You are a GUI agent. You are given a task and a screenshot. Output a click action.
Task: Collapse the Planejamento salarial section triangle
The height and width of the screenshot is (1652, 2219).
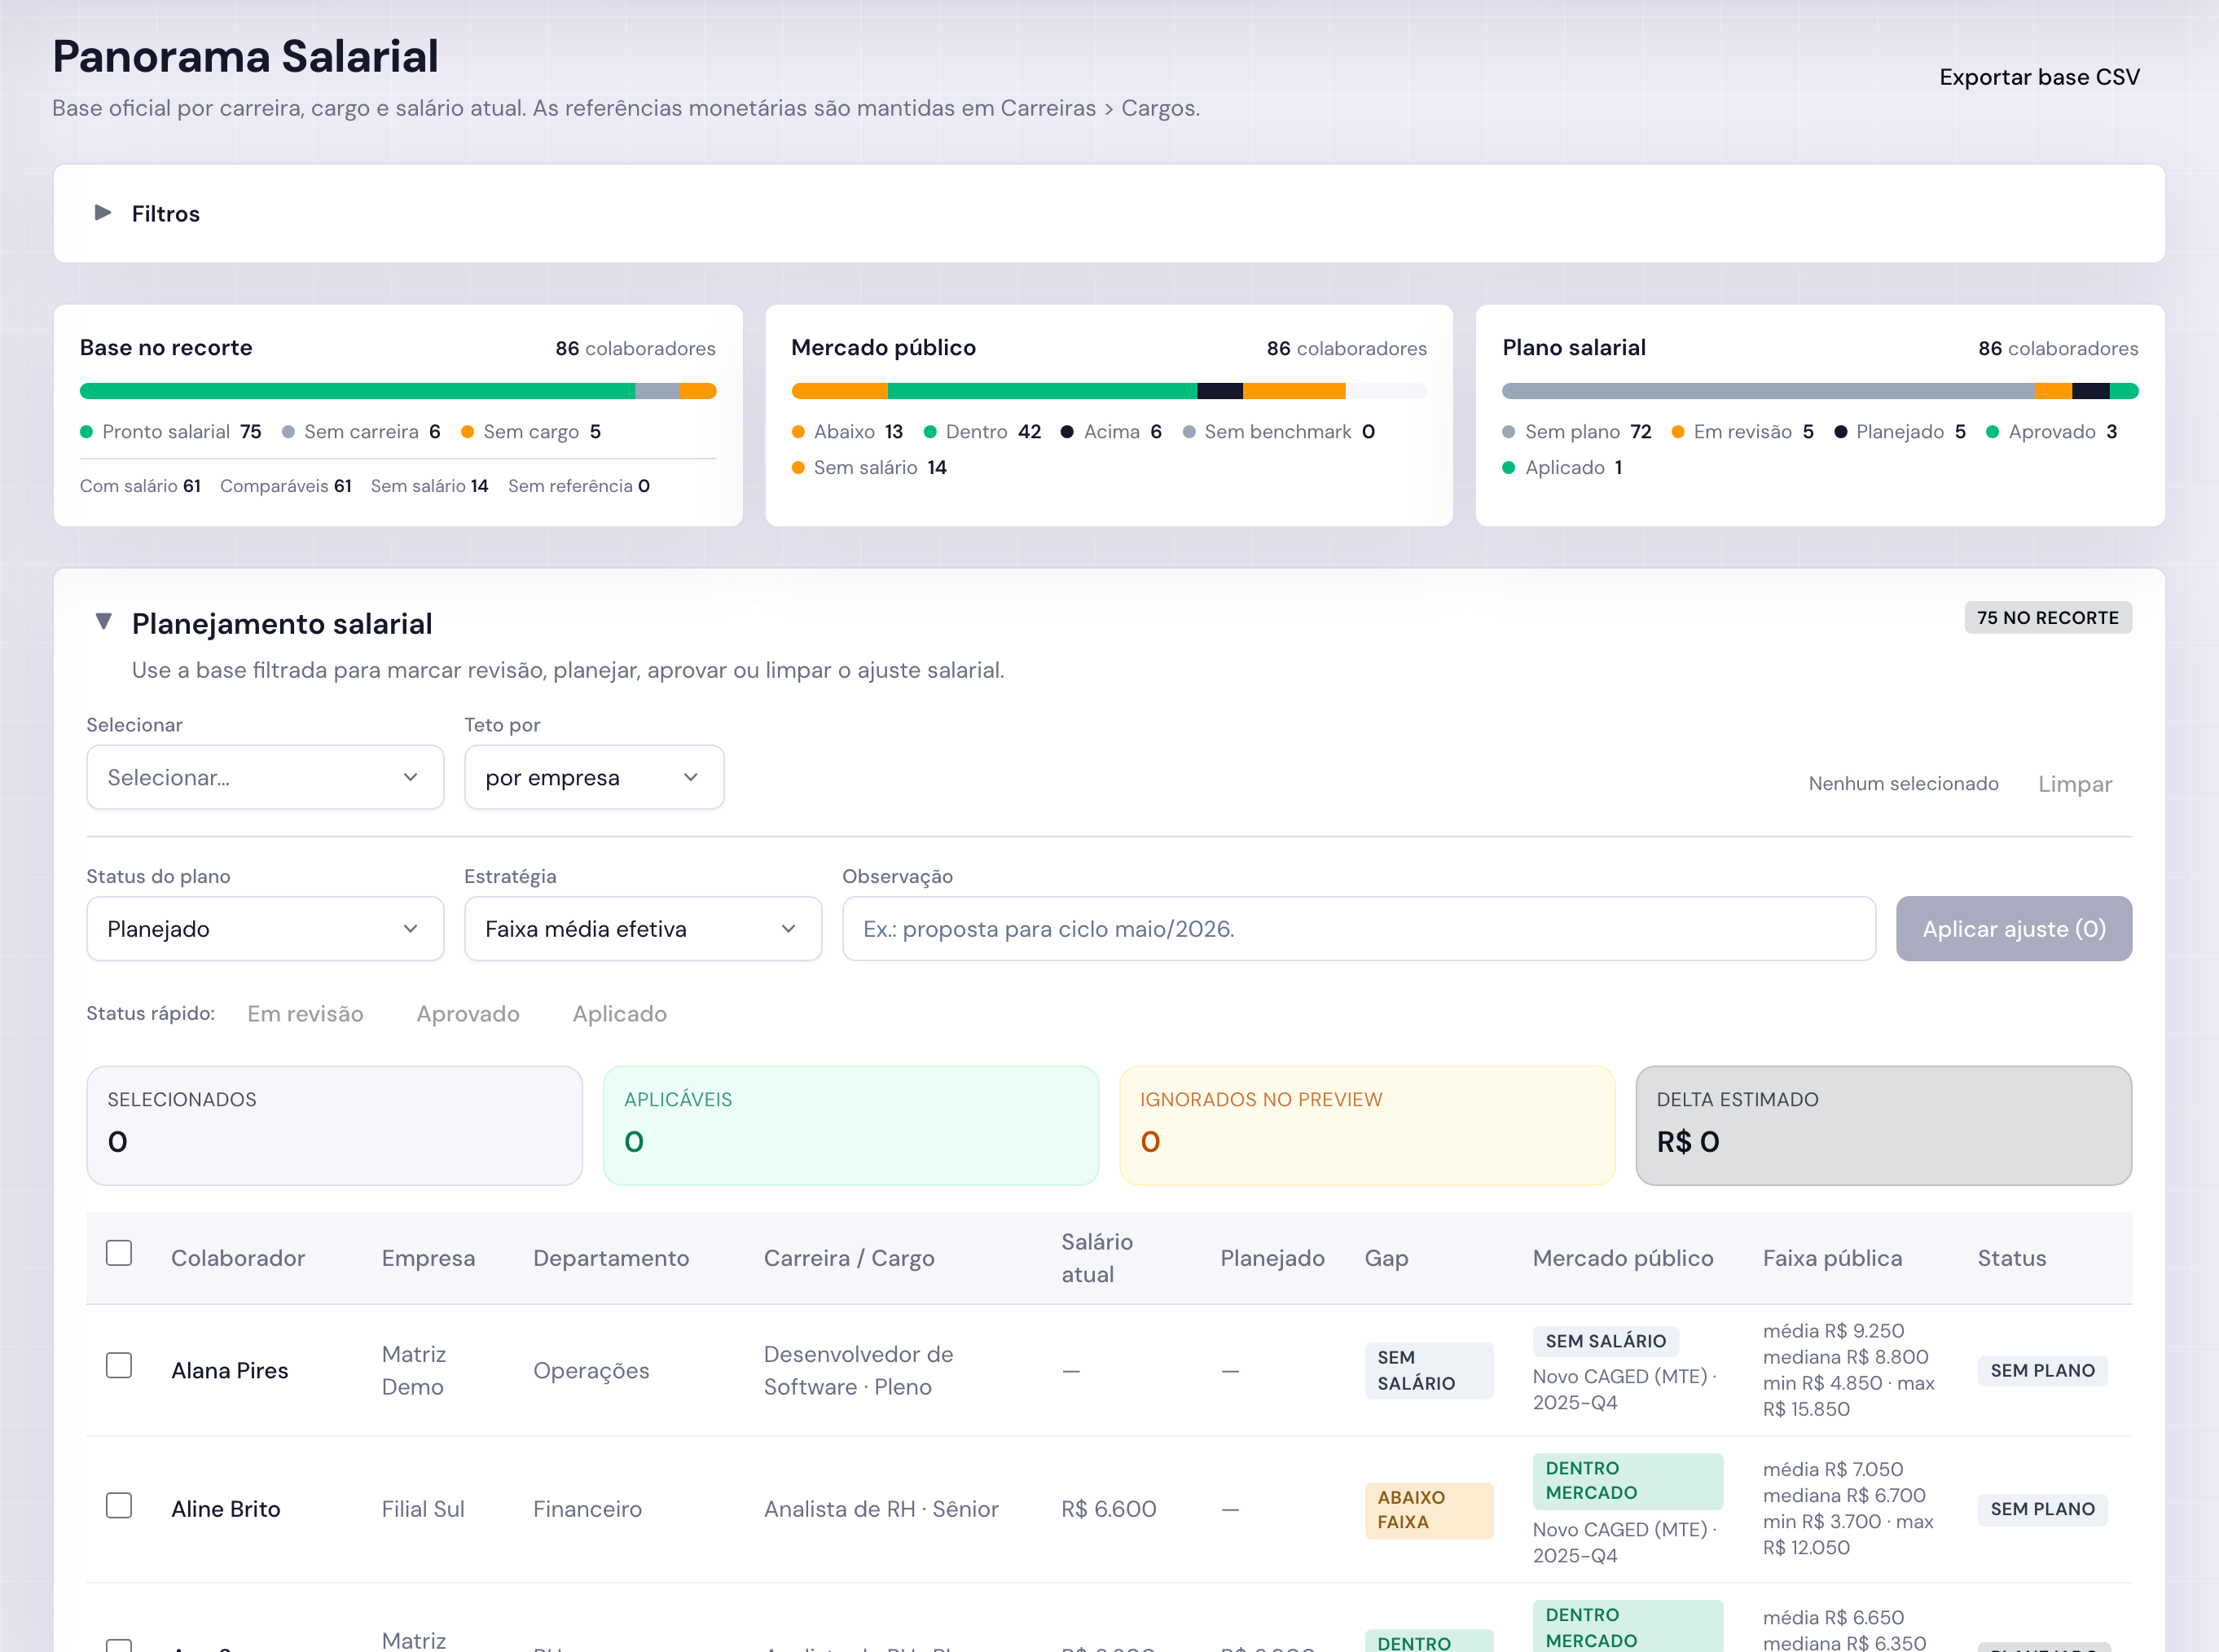pos(103,622)
